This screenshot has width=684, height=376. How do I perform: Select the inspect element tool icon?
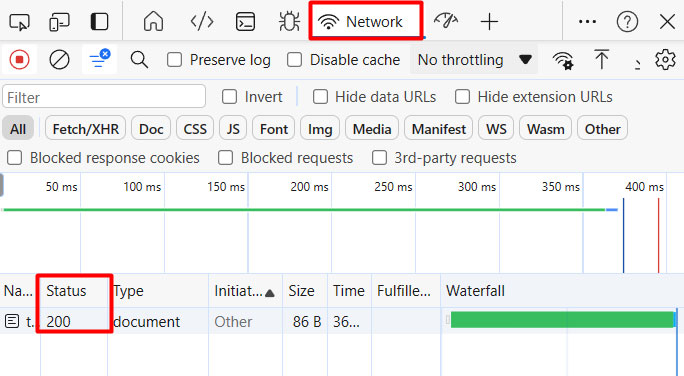(19, 21)
